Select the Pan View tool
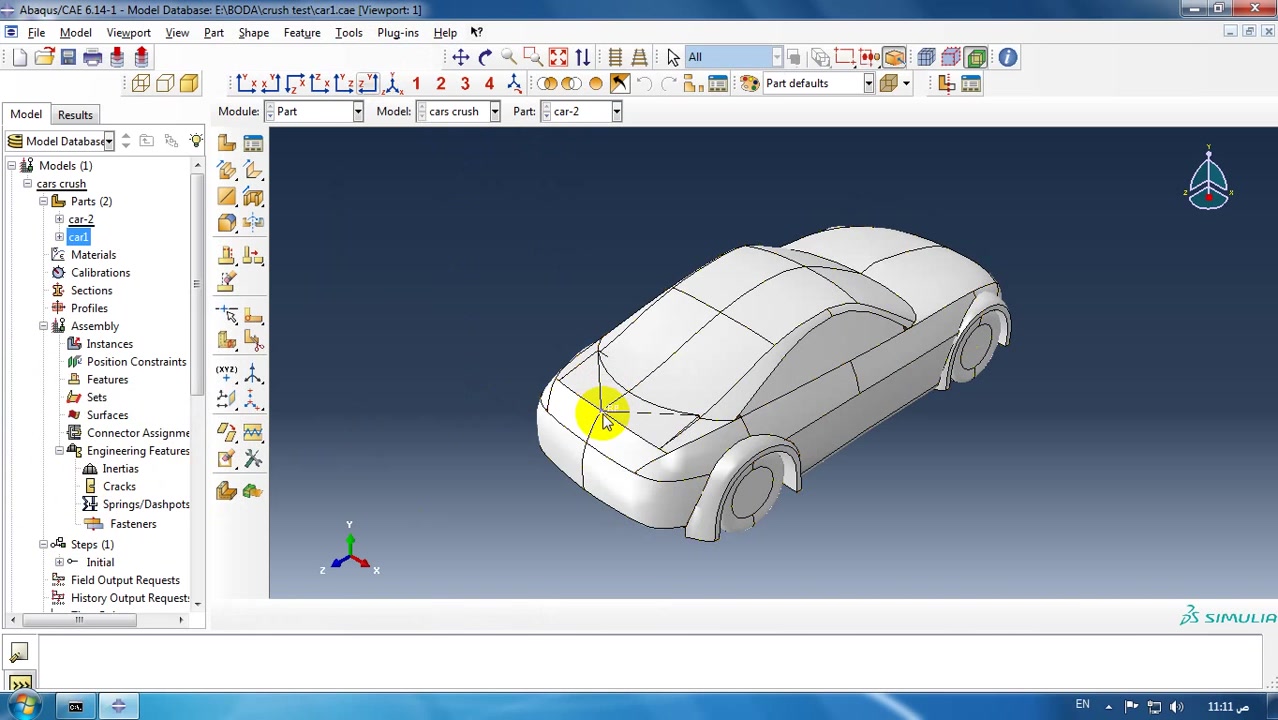1278x720 pixels. (x=460, y=57)
